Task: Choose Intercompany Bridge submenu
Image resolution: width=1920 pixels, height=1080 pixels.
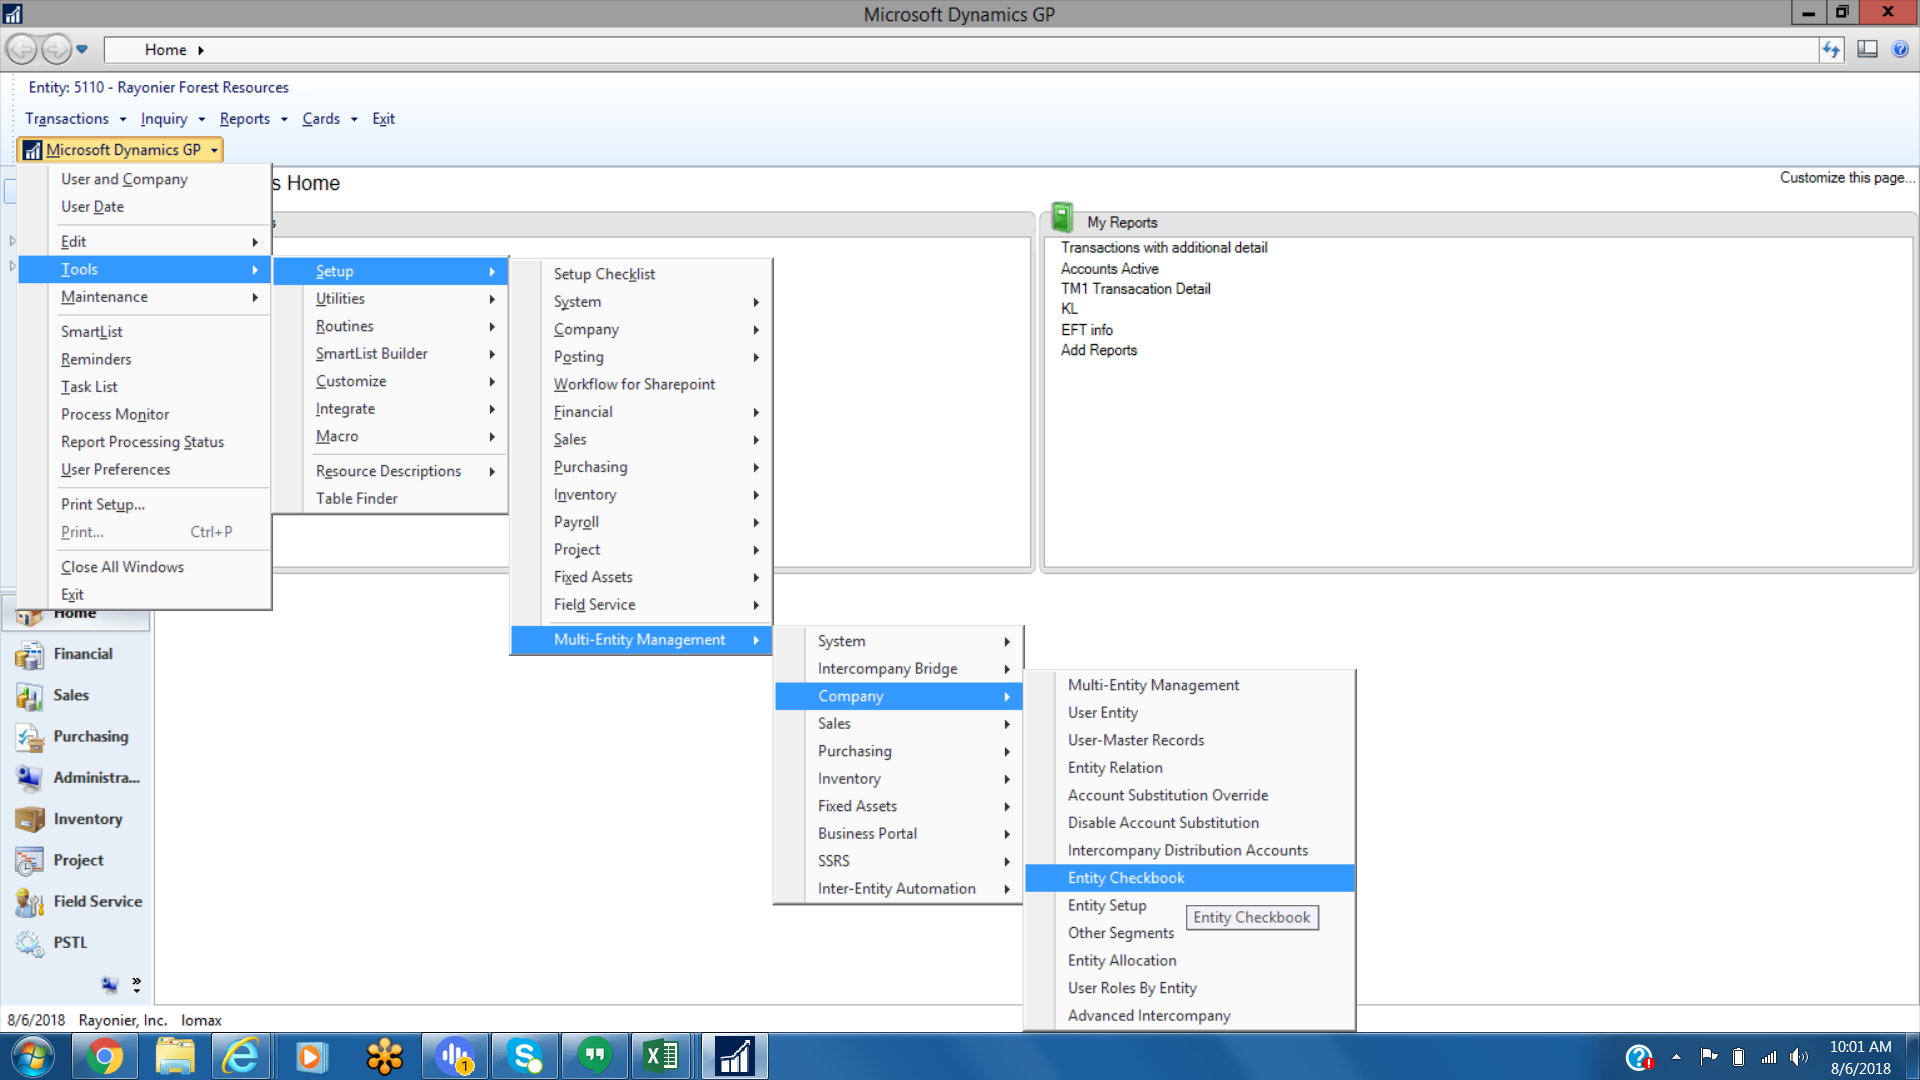Action: pos(898,669)
